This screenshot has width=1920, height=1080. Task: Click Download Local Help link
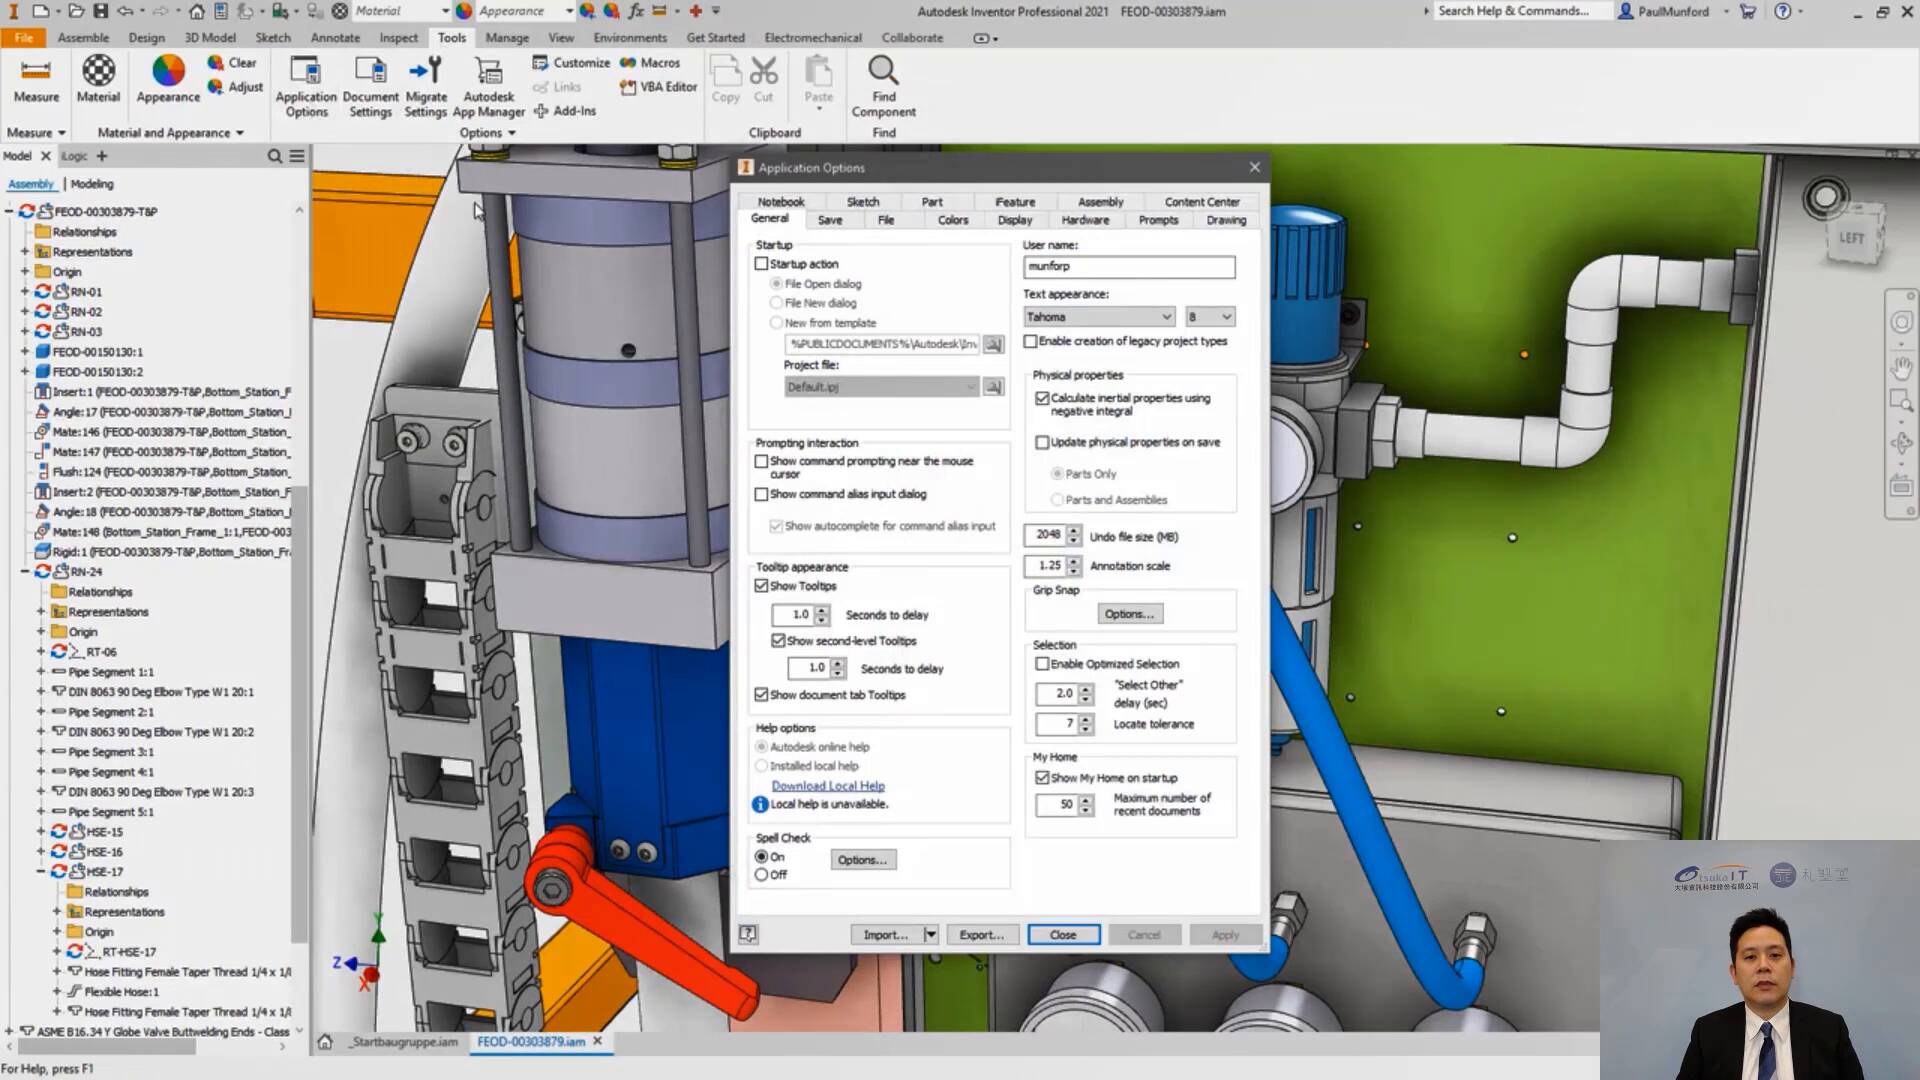point(828,786)
